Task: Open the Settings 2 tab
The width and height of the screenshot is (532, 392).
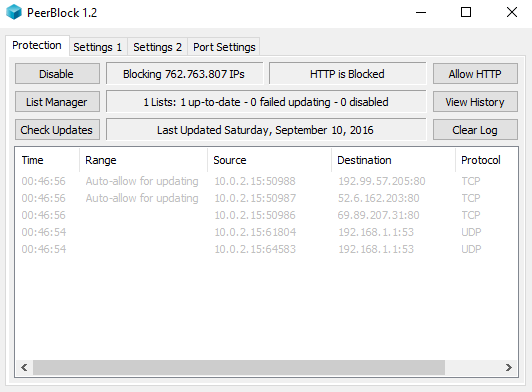Action: (x=157, y=47)
